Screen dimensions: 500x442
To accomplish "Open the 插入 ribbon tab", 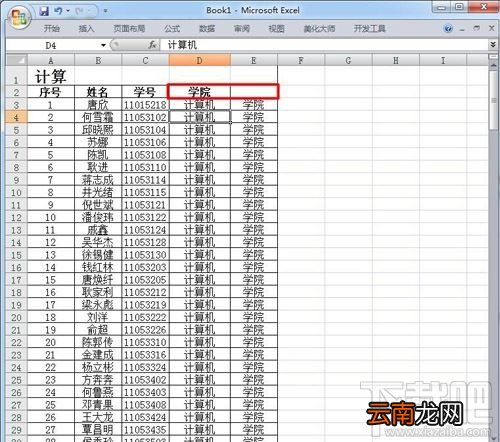I will (86, 29).
